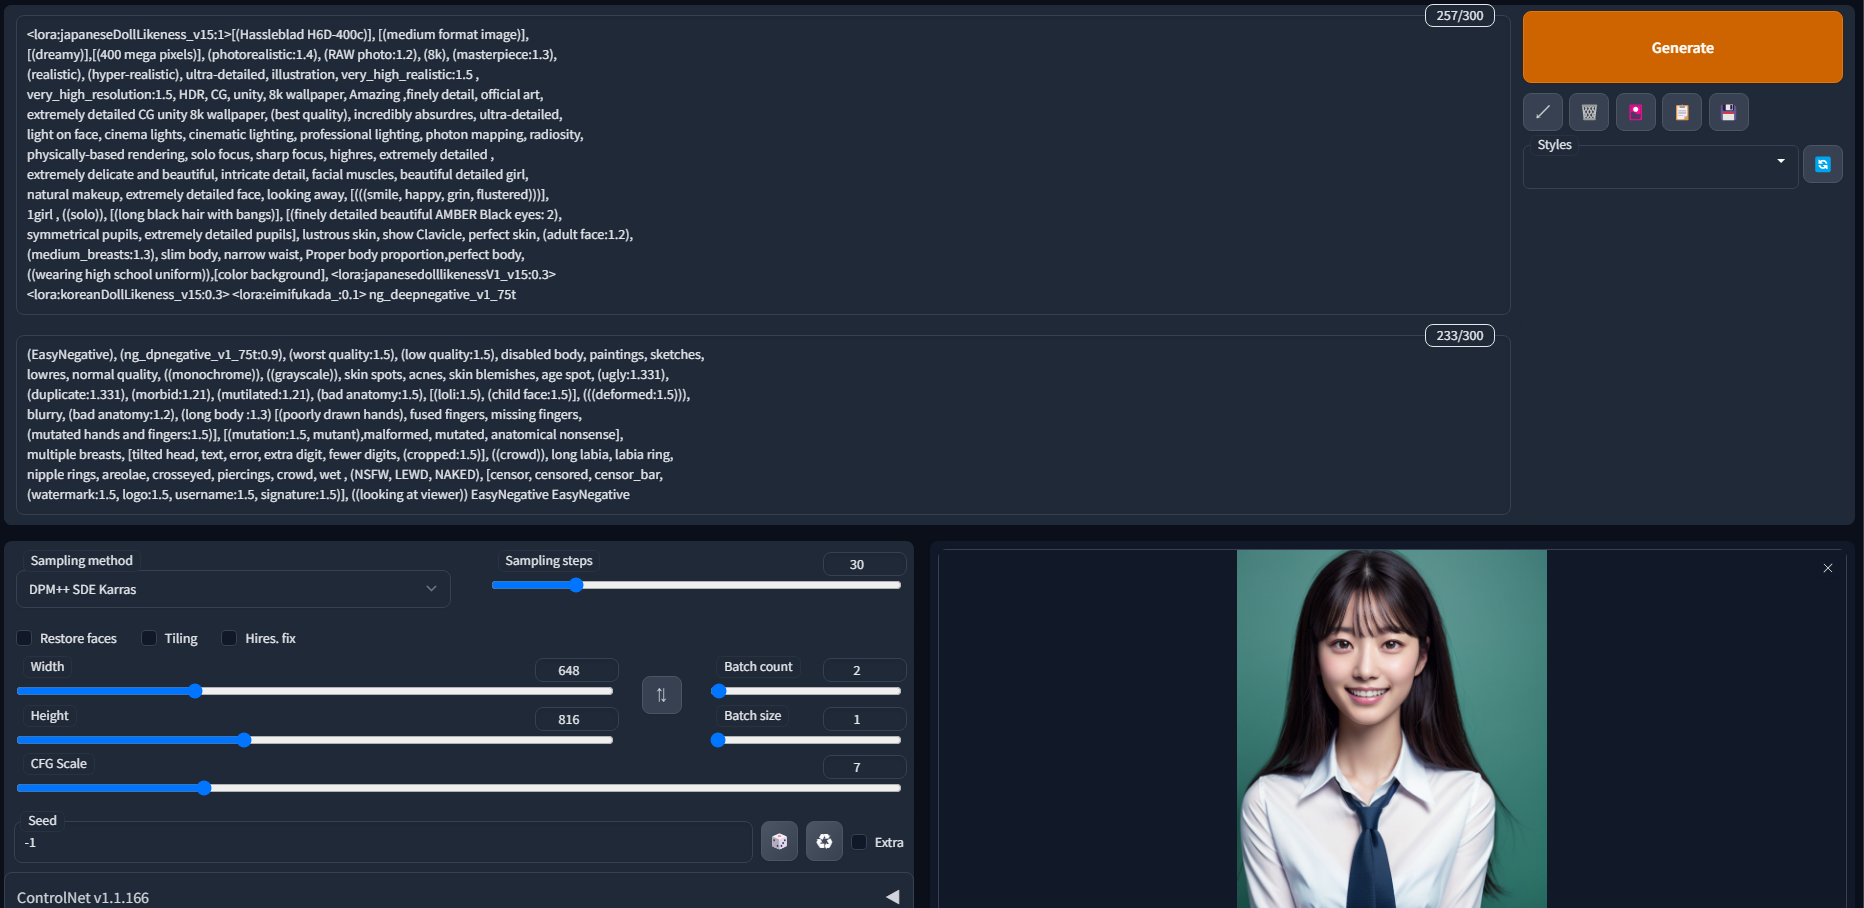Save the prompt as a style with the floppy disk icon
This screenshot has height=908, width=1864.
coord(1728,112)
